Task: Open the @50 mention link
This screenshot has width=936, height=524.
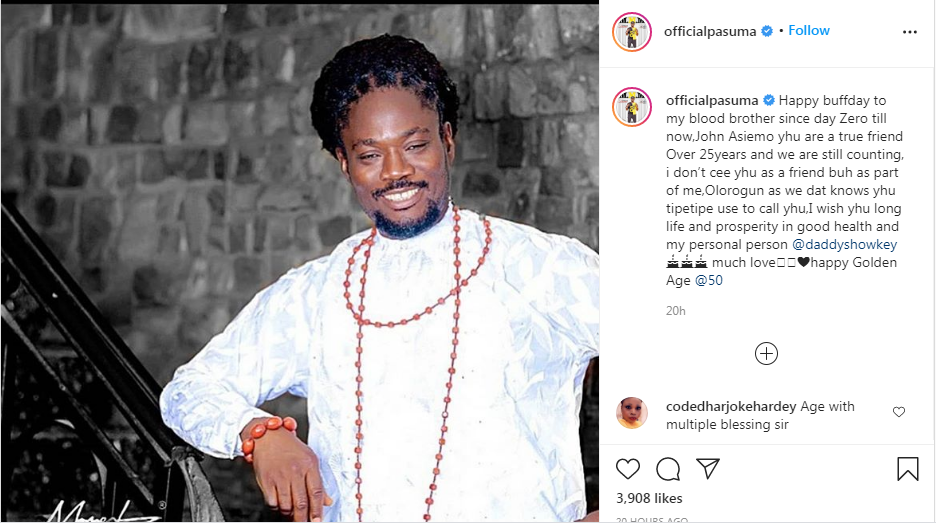Action: (708, 281)
